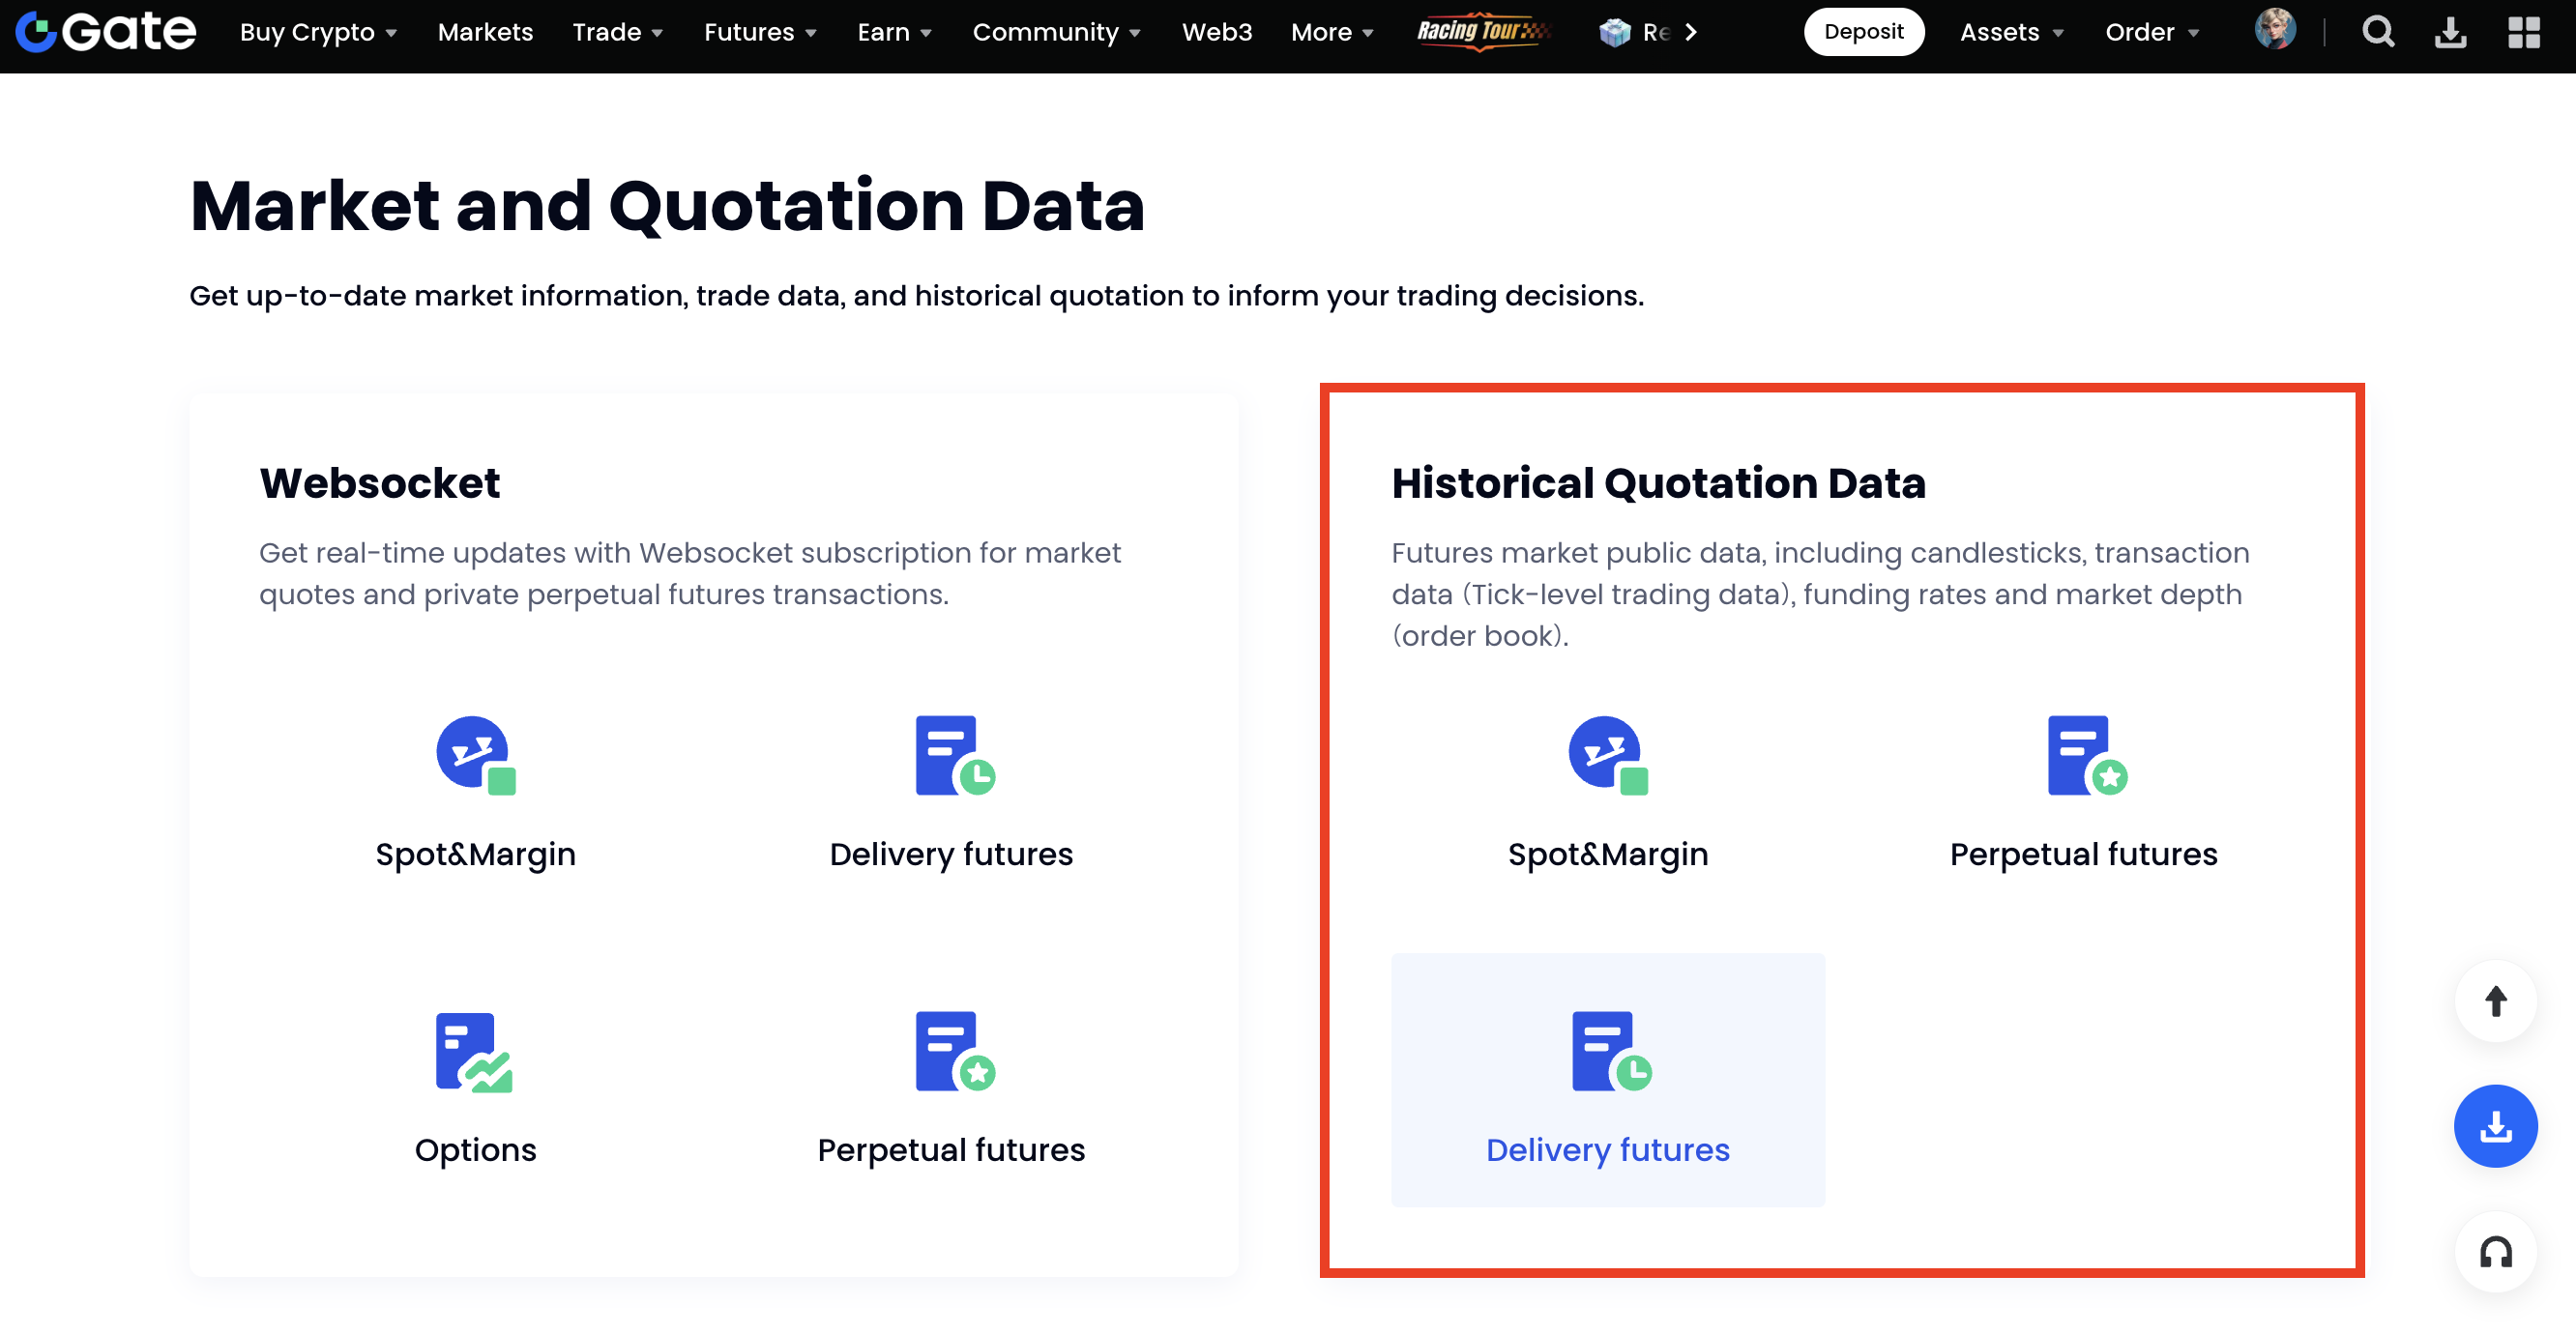Expand the Assets dropdown
The image size is (2576, 1334).
tap(2011, 32)
